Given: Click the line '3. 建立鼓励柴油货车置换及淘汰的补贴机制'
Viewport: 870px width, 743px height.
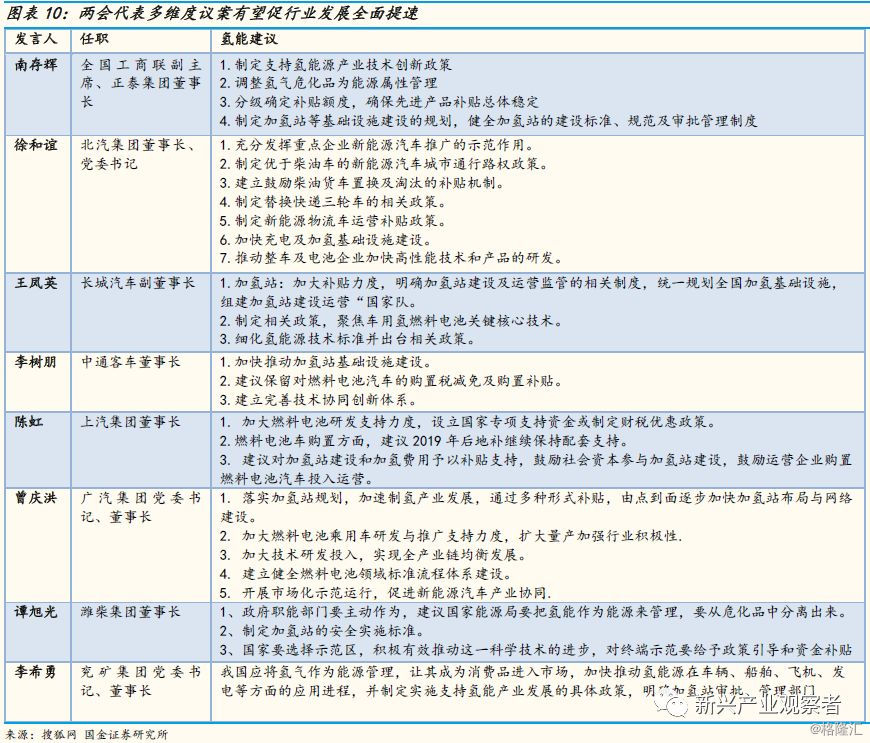Looking at the screenshot, I should (x=362, y=183).
